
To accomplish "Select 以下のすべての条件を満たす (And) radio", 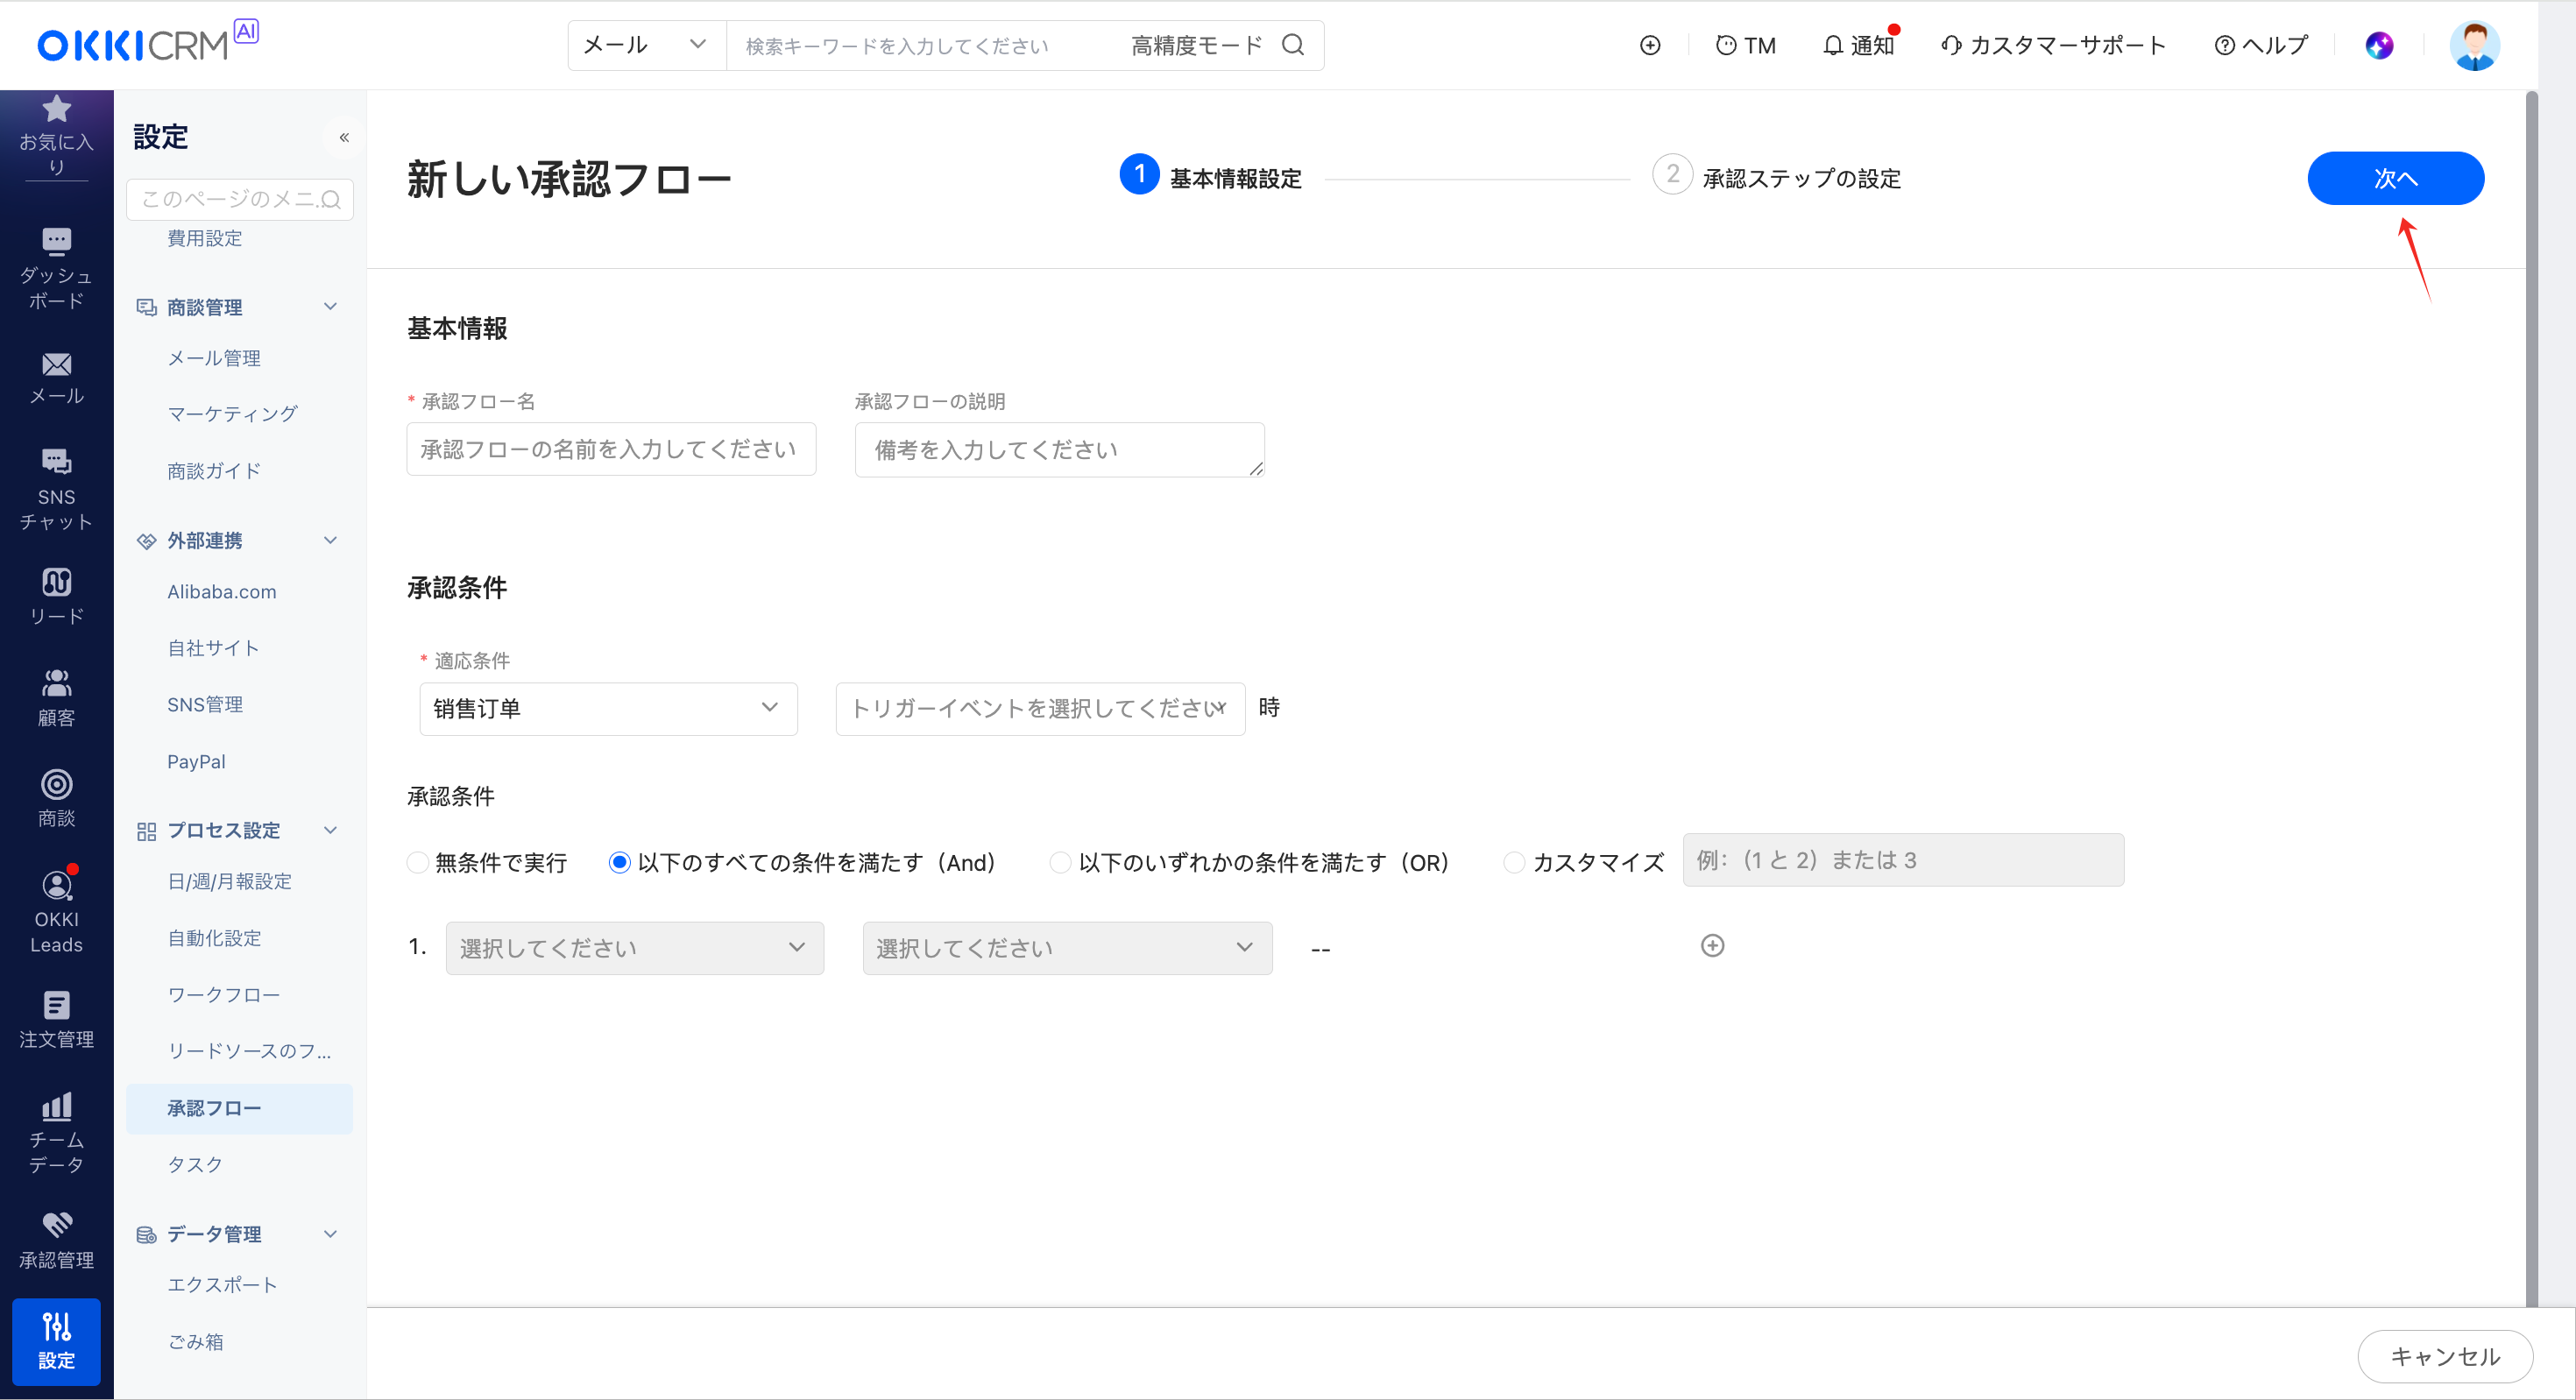I will [x=620, y=862].
